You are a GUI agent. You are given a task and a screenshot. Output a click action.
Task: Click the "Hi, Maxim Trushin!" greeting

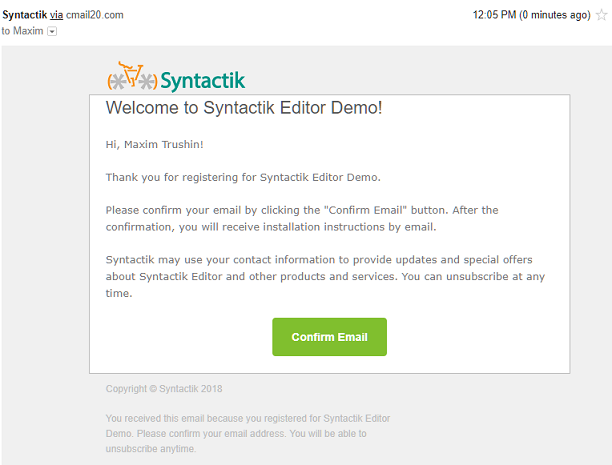[154, 145]
